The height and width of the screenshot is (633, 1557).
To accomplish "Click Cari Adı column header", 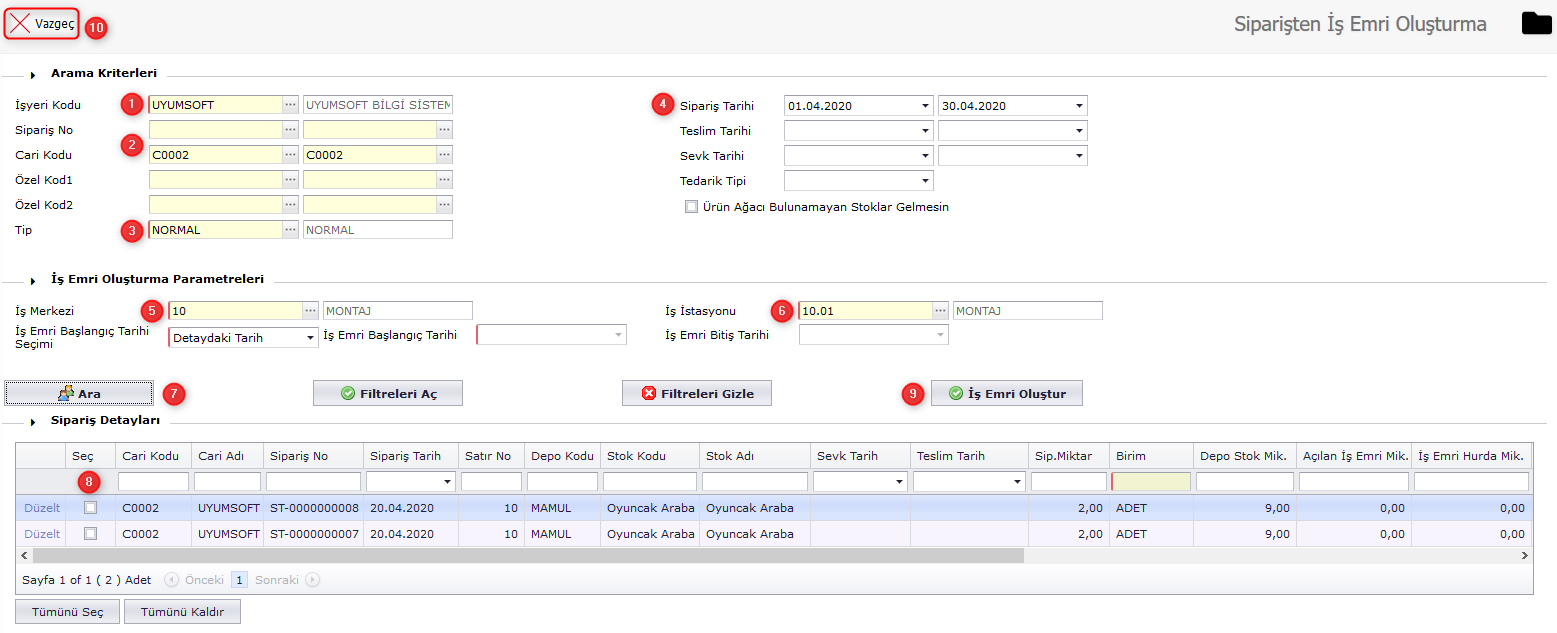I will pos(227,456).
